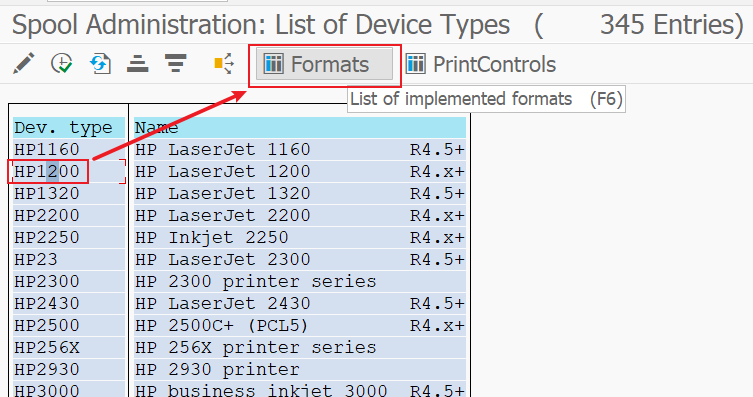This screenshot has width=753, height=397.
Task: Select device type HP1320
Action: pyautogui.click(x=47, y=193)
